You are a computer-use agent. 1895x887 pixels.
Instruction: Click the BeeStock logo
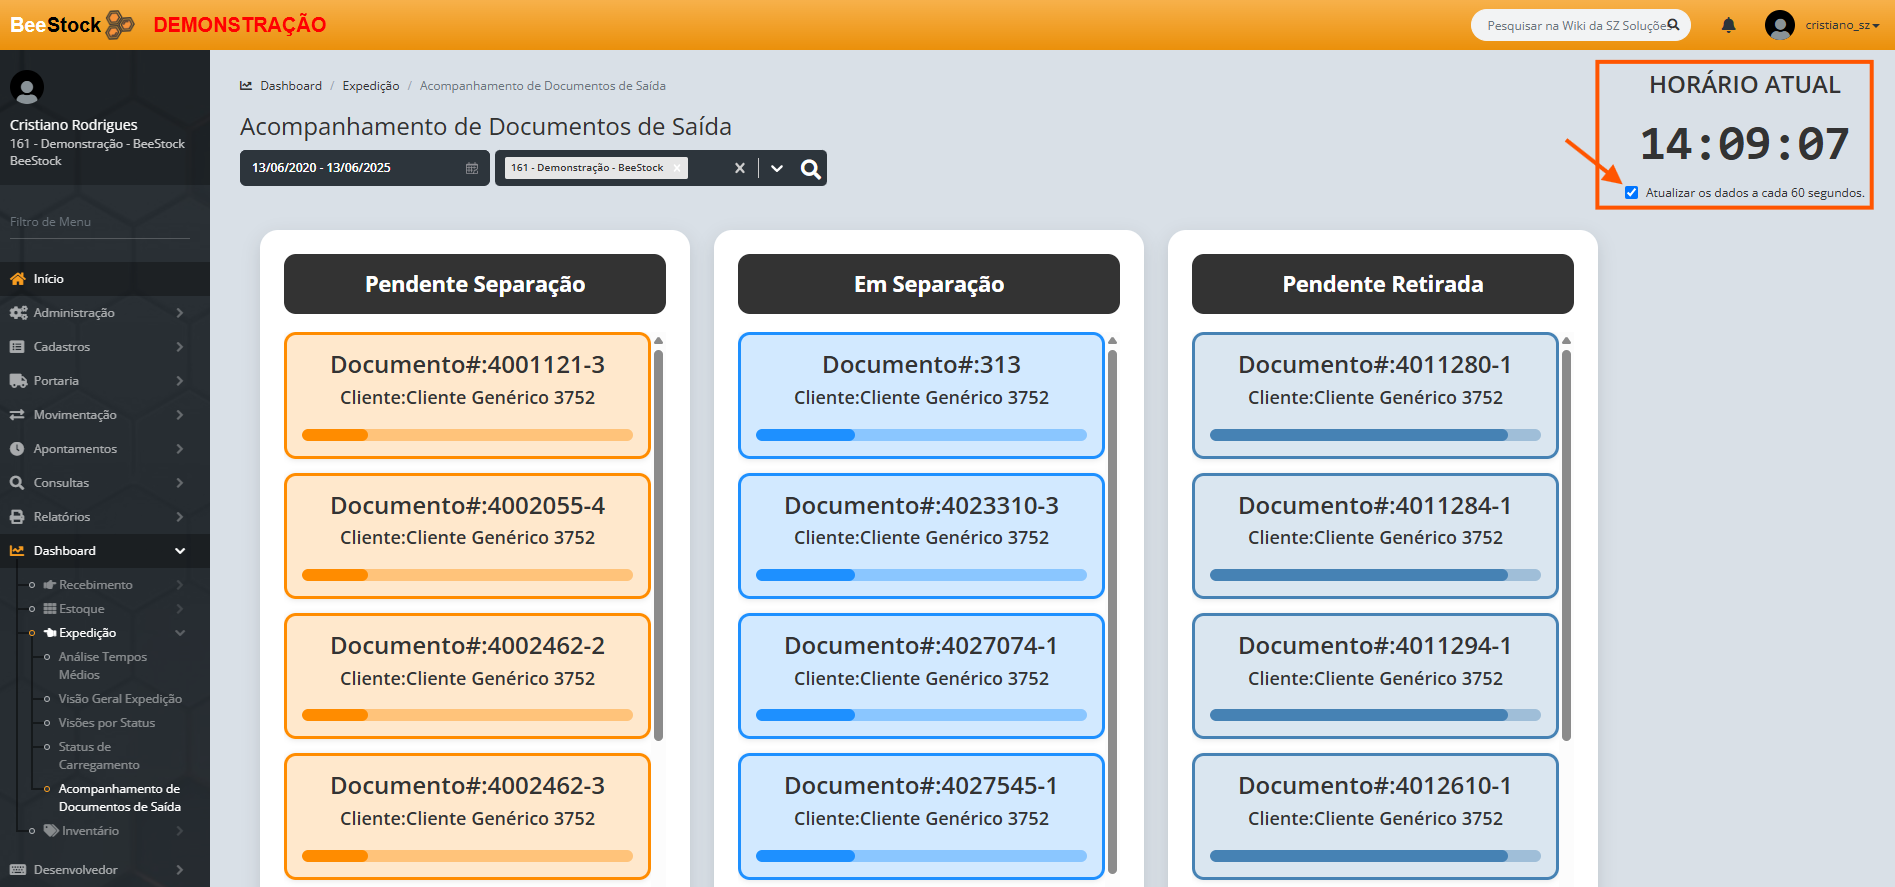tap(72, 25)
